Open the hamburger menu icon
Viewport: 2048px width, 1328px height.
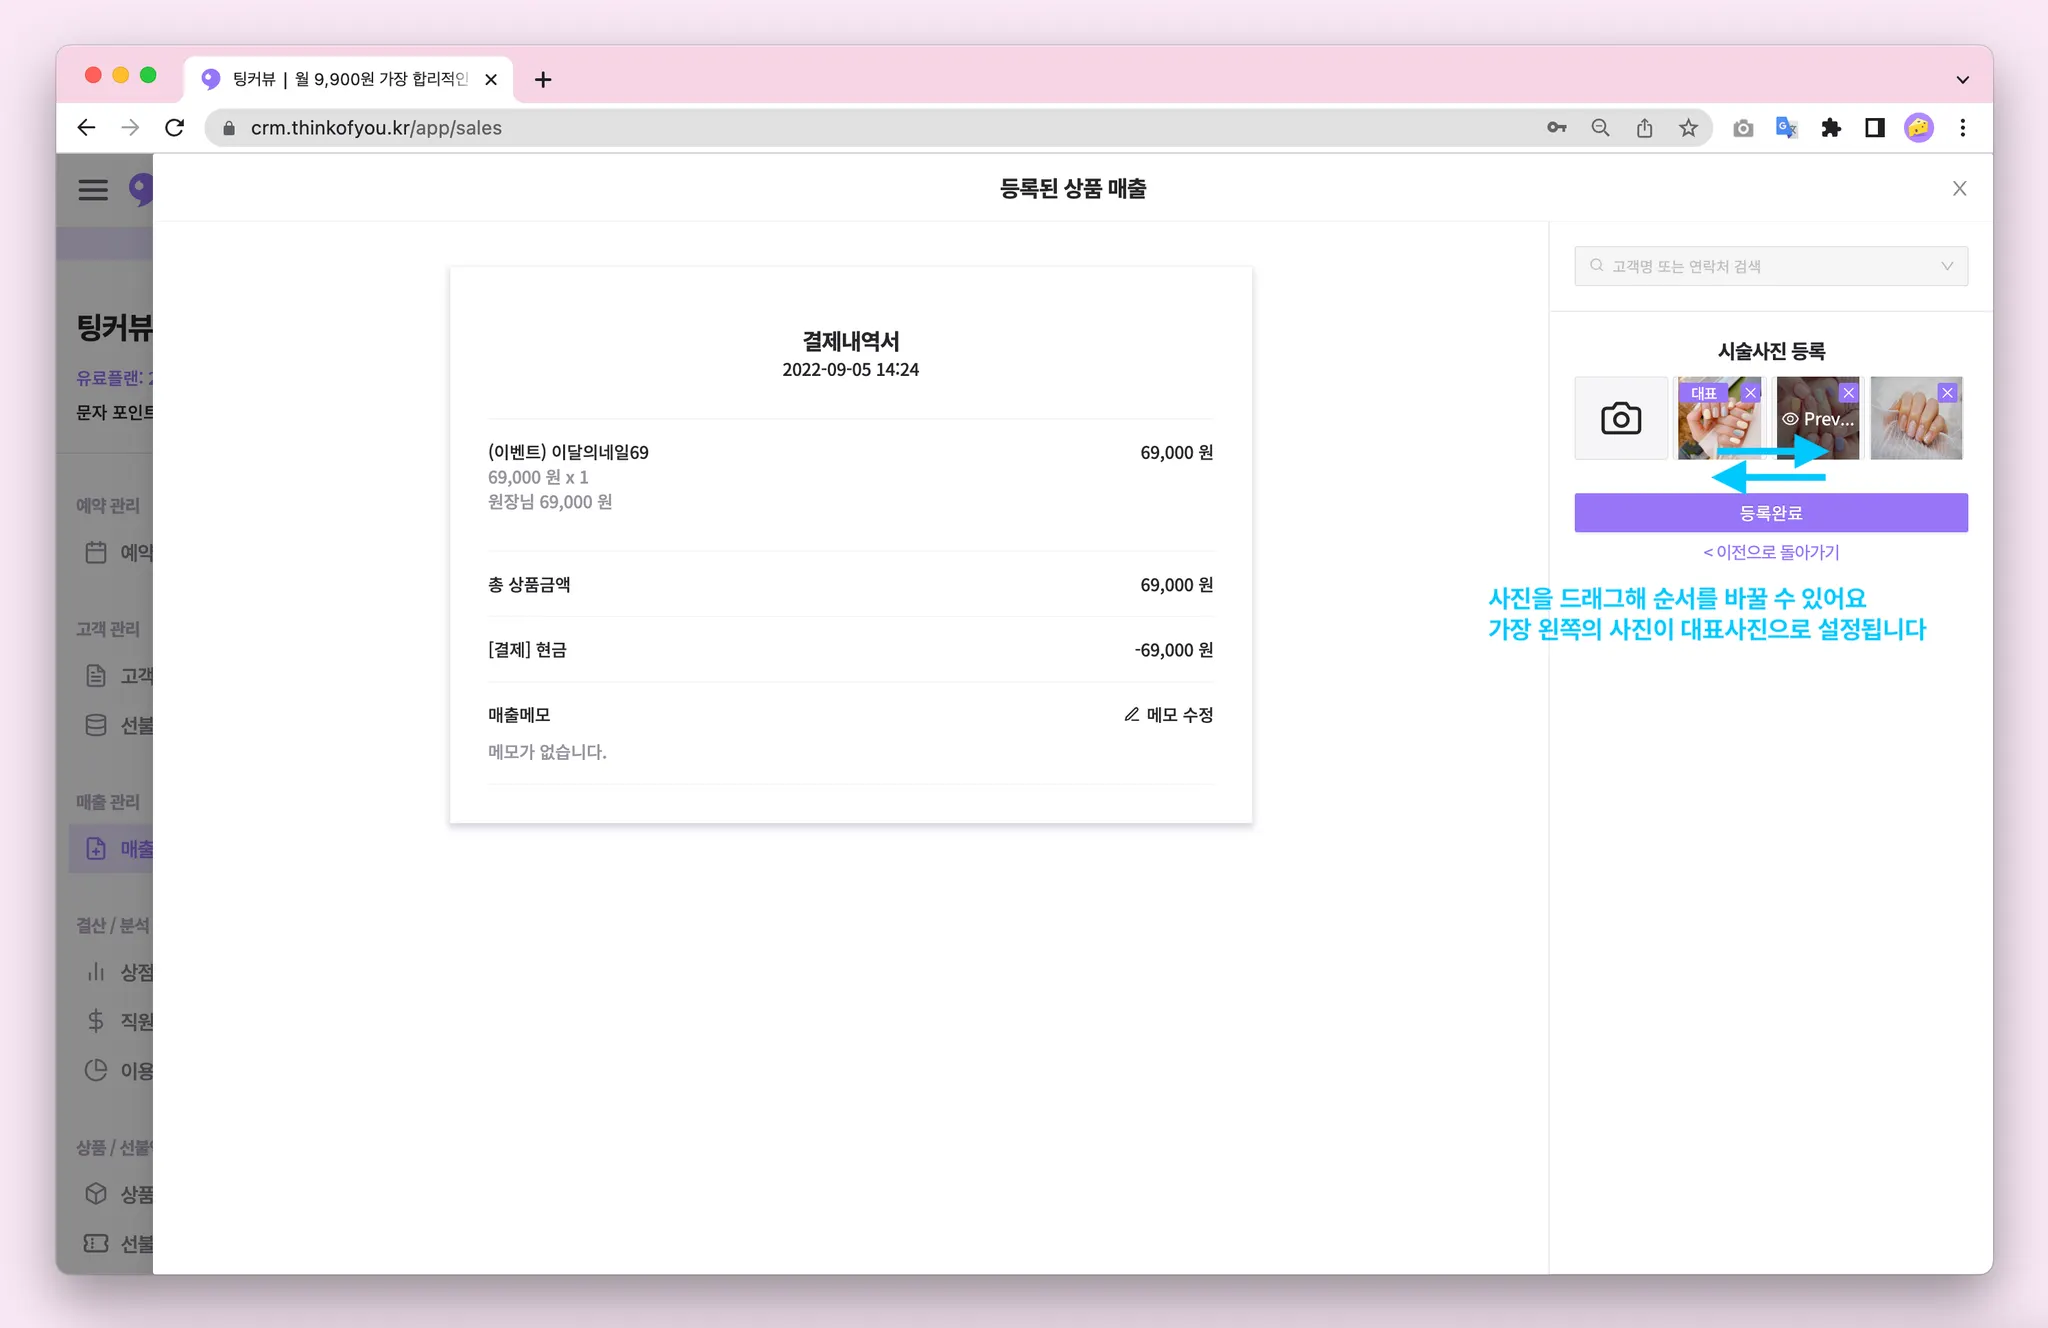tap(93, 189)
